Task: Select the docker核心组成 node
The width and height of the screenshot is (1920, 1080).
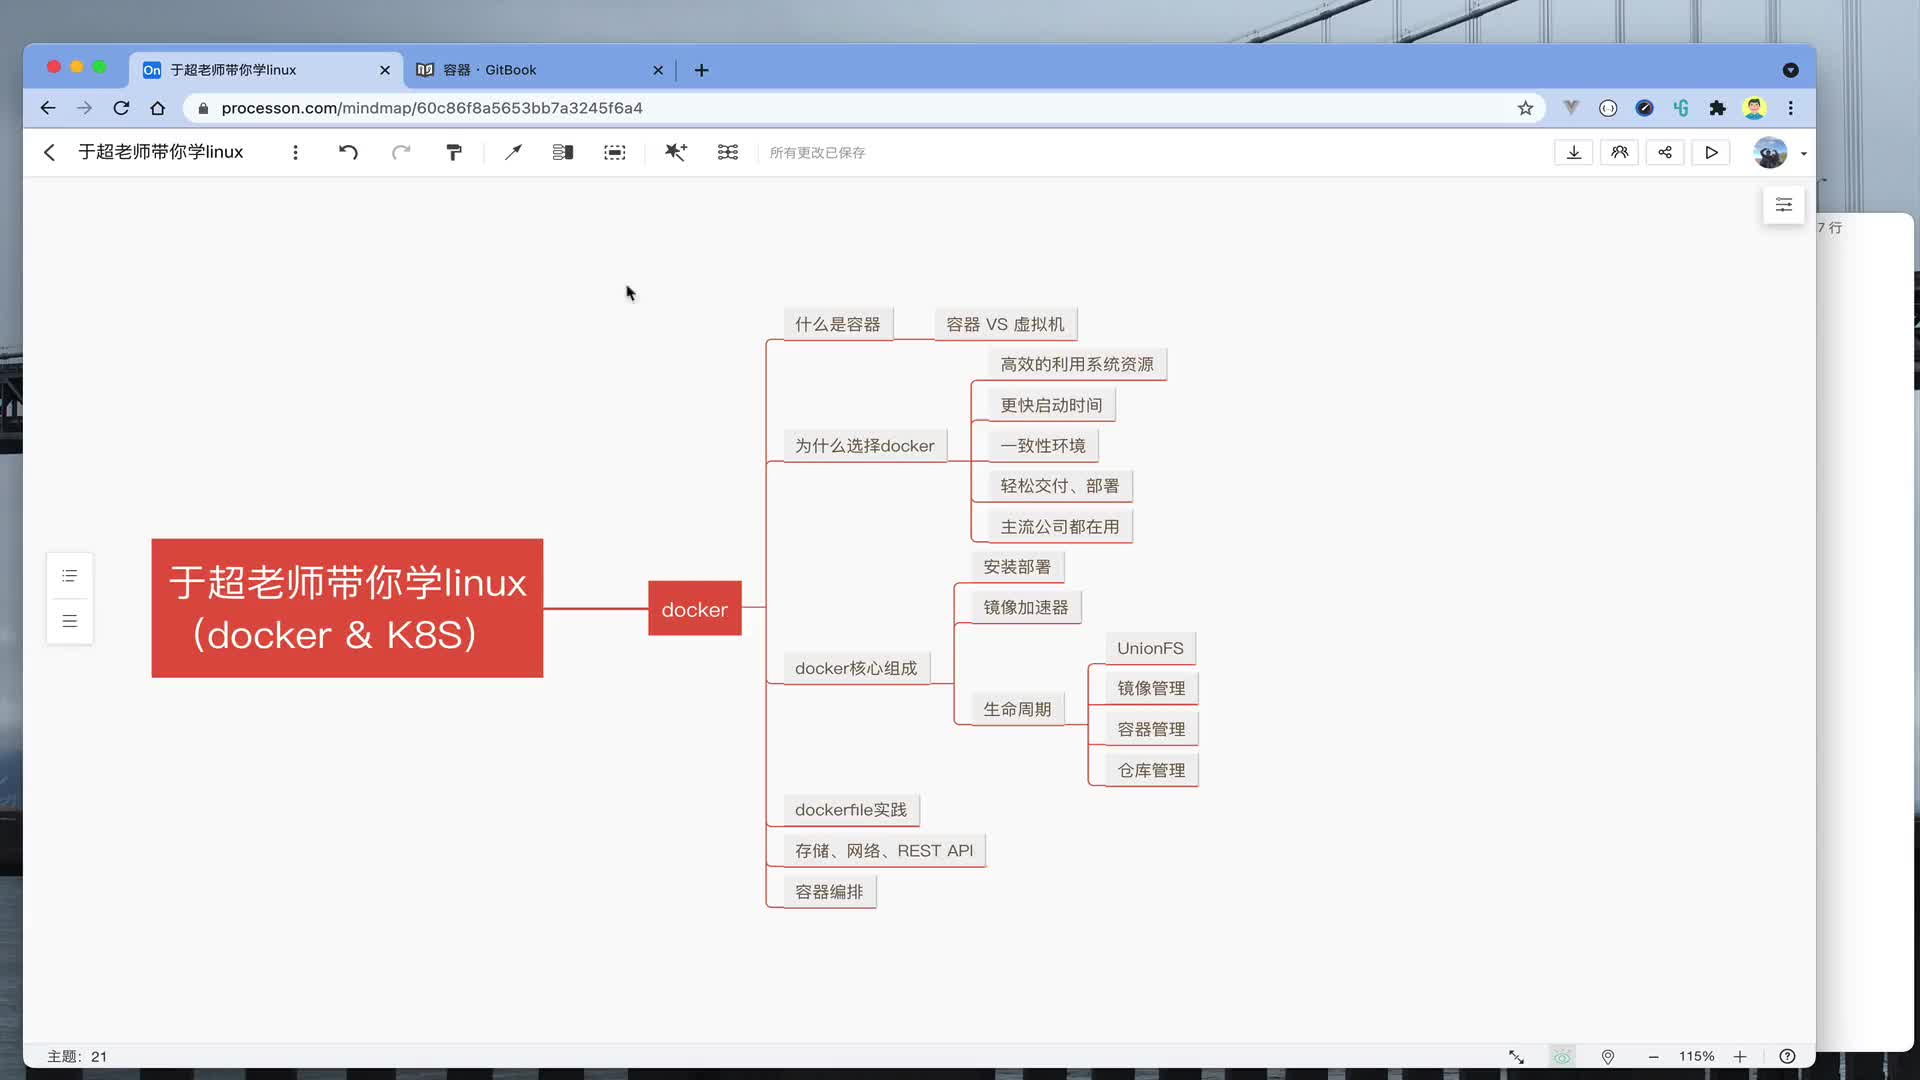Action: [x=856, y=668]
